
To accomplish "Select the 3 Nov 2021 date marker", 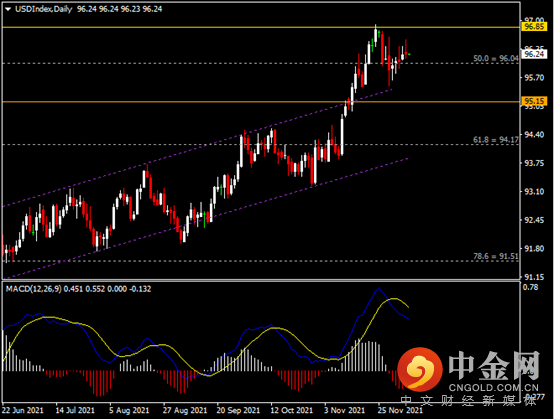I will pyautogui.click(x=344, y=411).
